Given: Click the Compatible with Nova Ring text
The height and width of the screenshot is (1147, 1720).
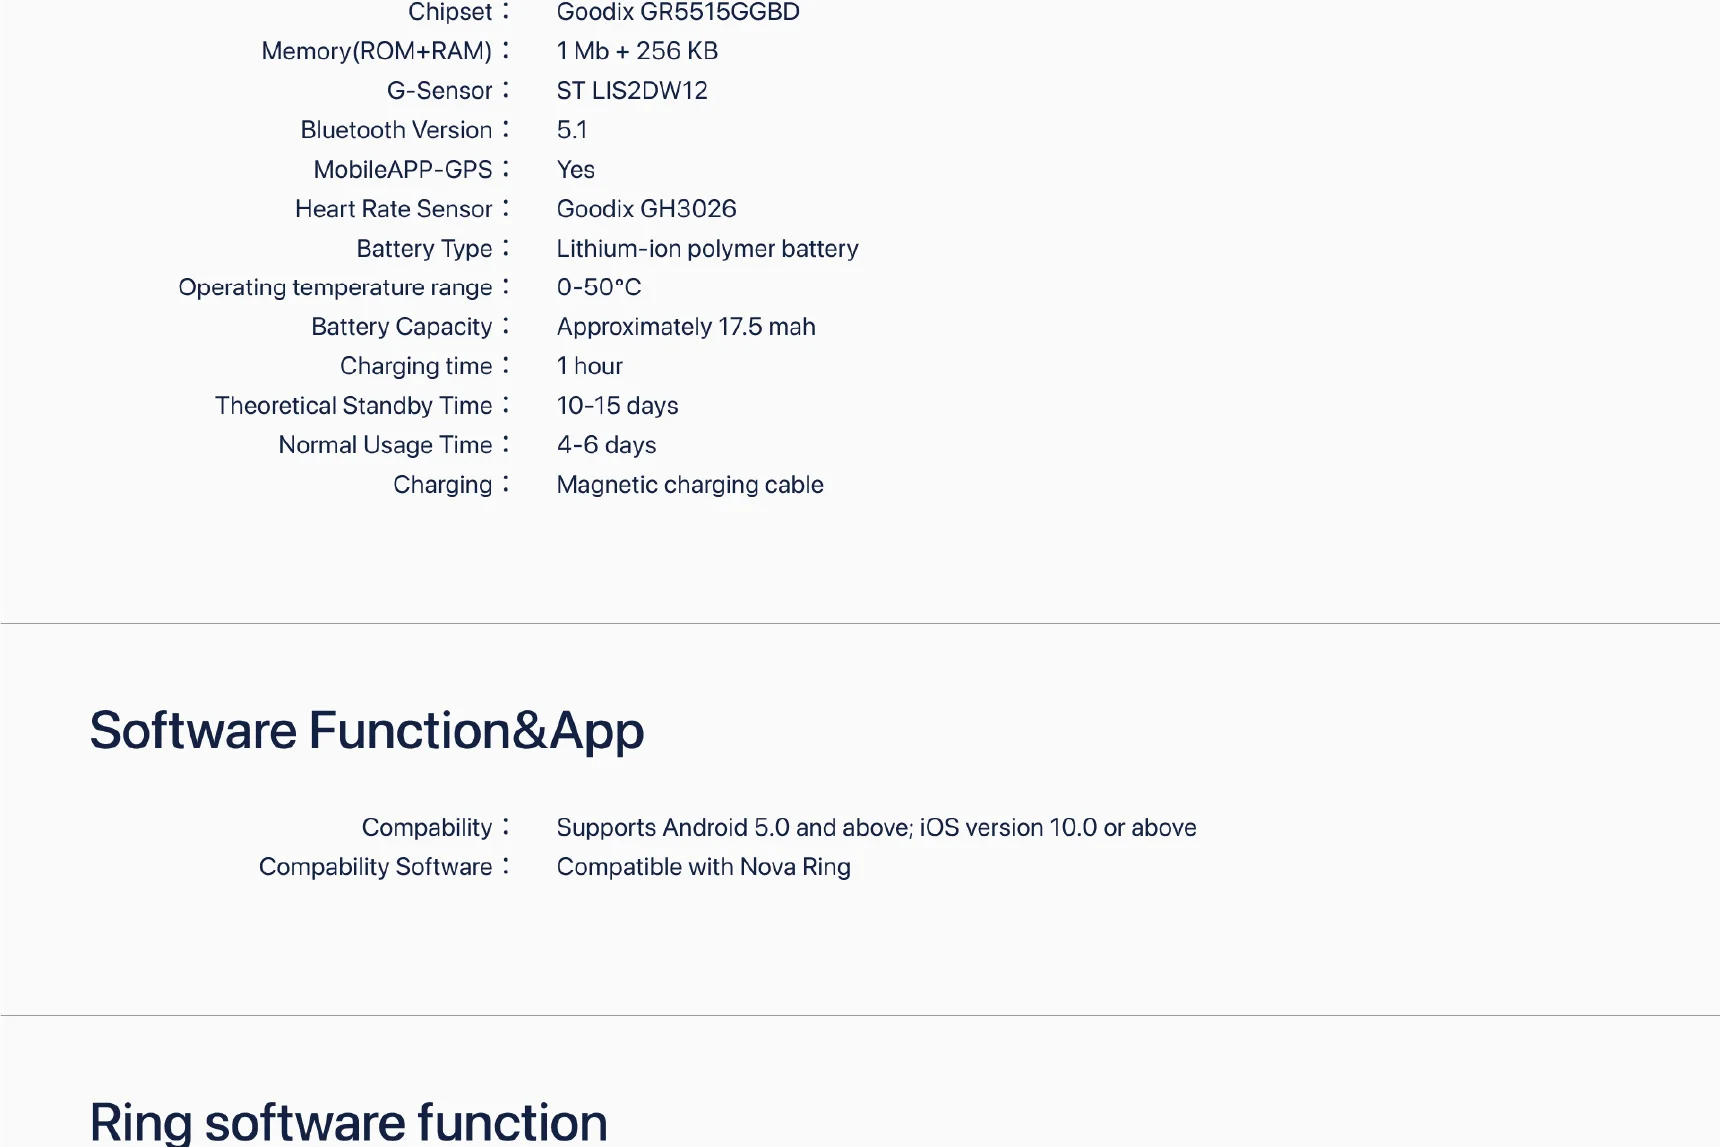Looking at the screenshot, I should 703,867.
